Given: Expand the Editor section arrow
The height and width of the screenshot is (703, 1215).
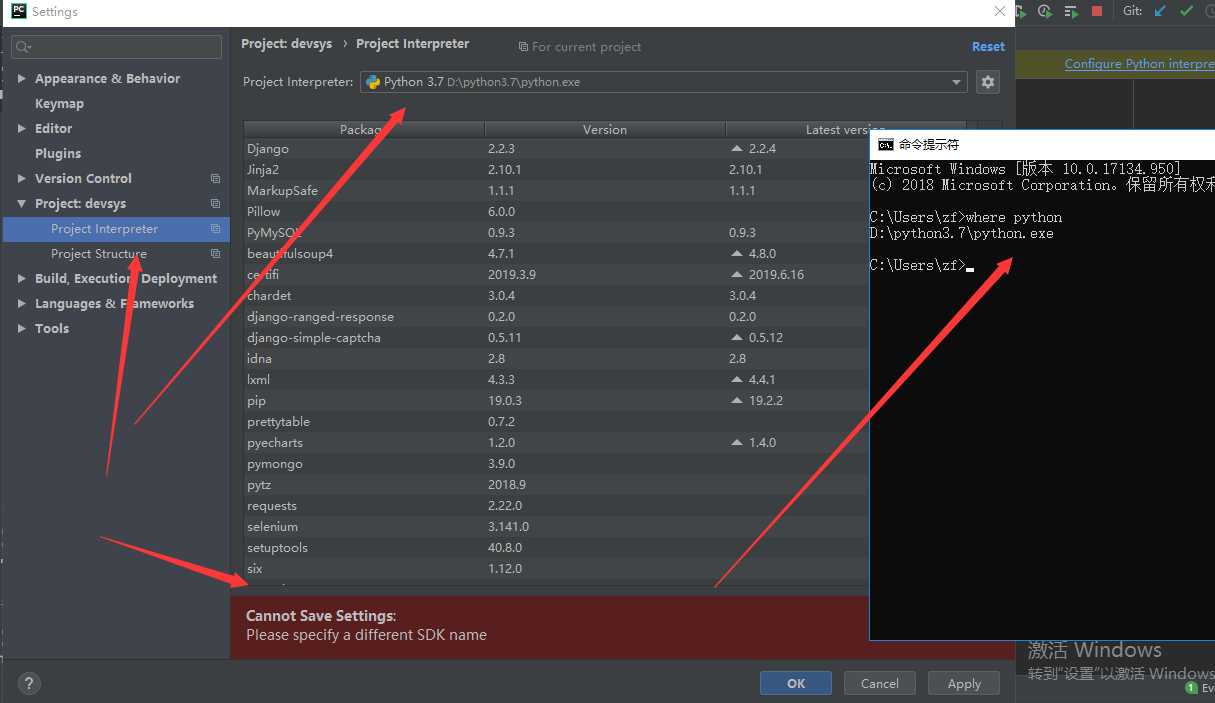Looking at the screenshot, I should tap(22, 128).
